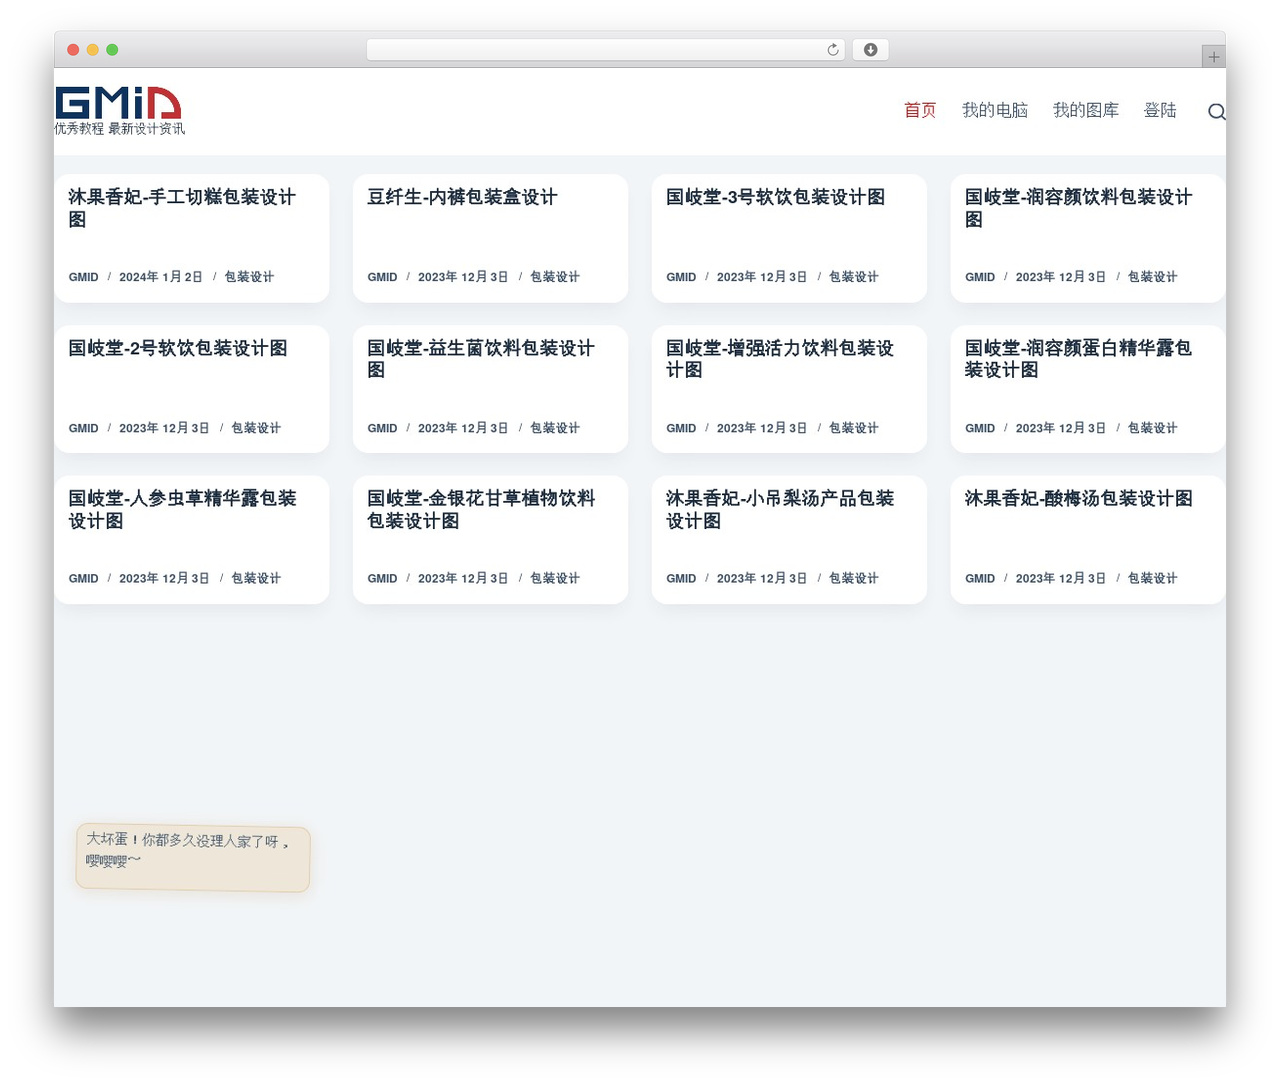This screenshot has width=1280, height=1084.
Task: Select the 登陆 menu item
Action: 1160,110
